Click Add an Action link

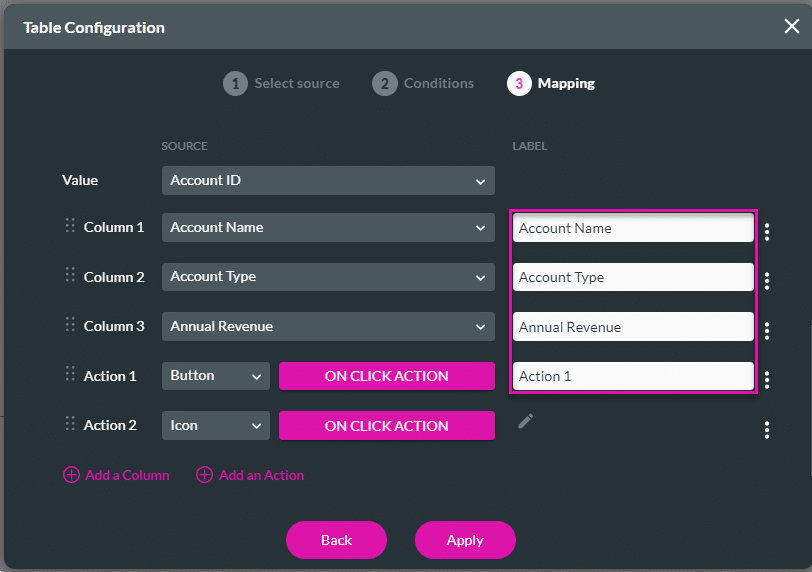click(x=250, y=475)
